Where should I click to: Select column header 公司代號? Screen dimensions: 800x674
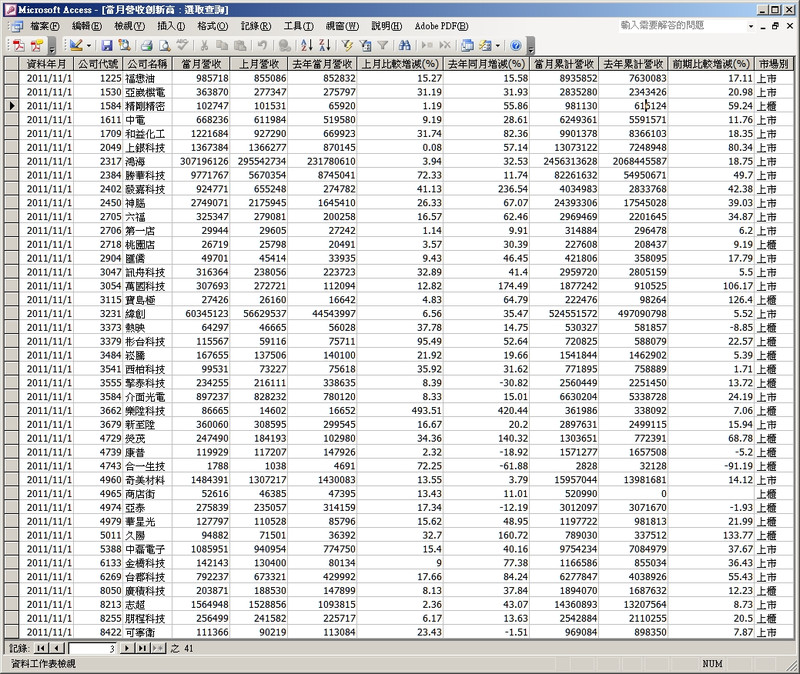pos(98,64)
